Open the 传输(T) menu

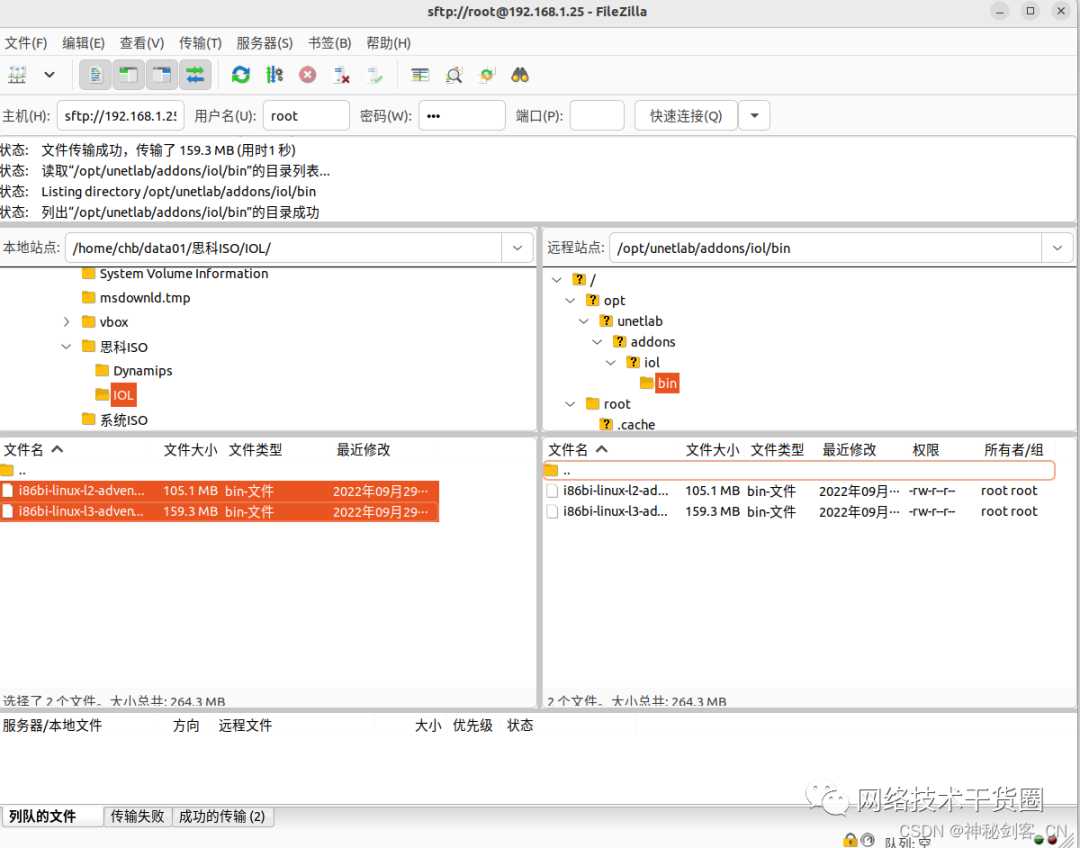tap(199, 43)
